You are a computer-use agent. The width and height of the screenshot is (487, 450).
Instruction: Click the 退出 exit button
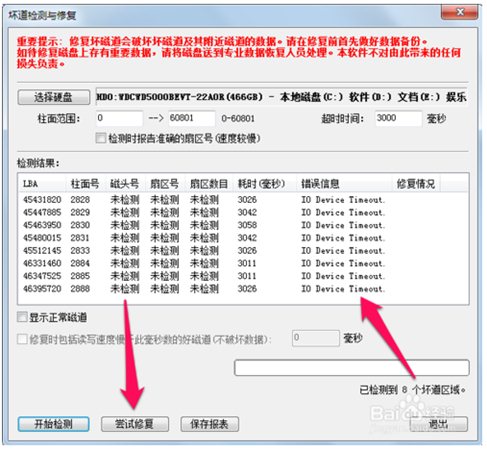(x=438, y=424)
